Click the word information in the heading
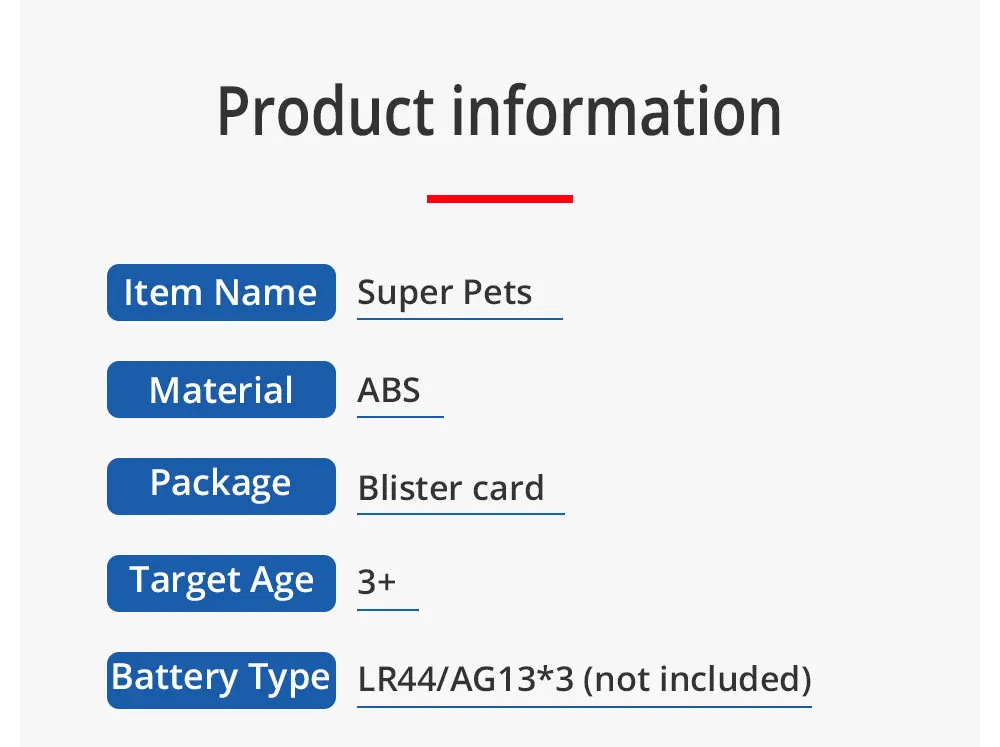The height and width of the screenshot is (747, 1000). 616,112
